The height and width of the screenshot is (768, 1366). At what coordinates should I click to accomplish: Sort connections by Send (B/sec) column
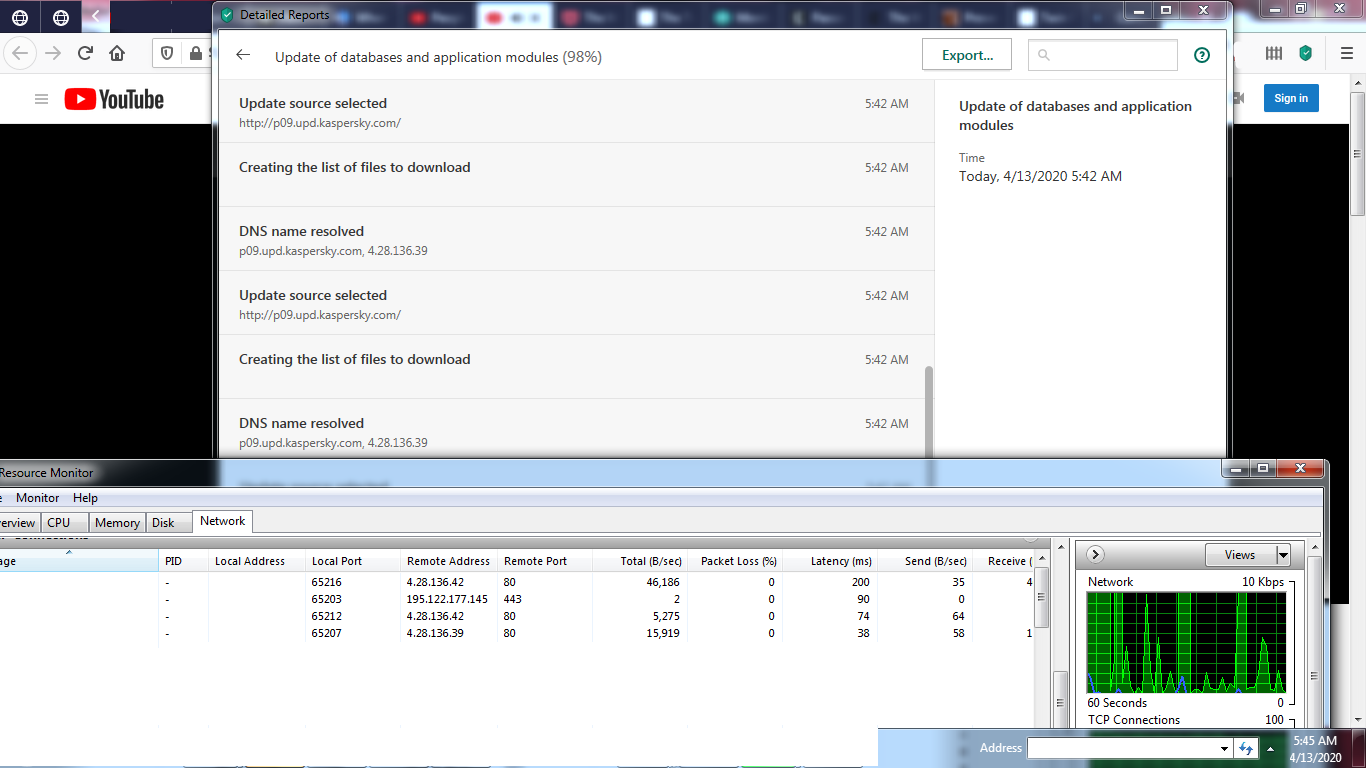point(925,561)
